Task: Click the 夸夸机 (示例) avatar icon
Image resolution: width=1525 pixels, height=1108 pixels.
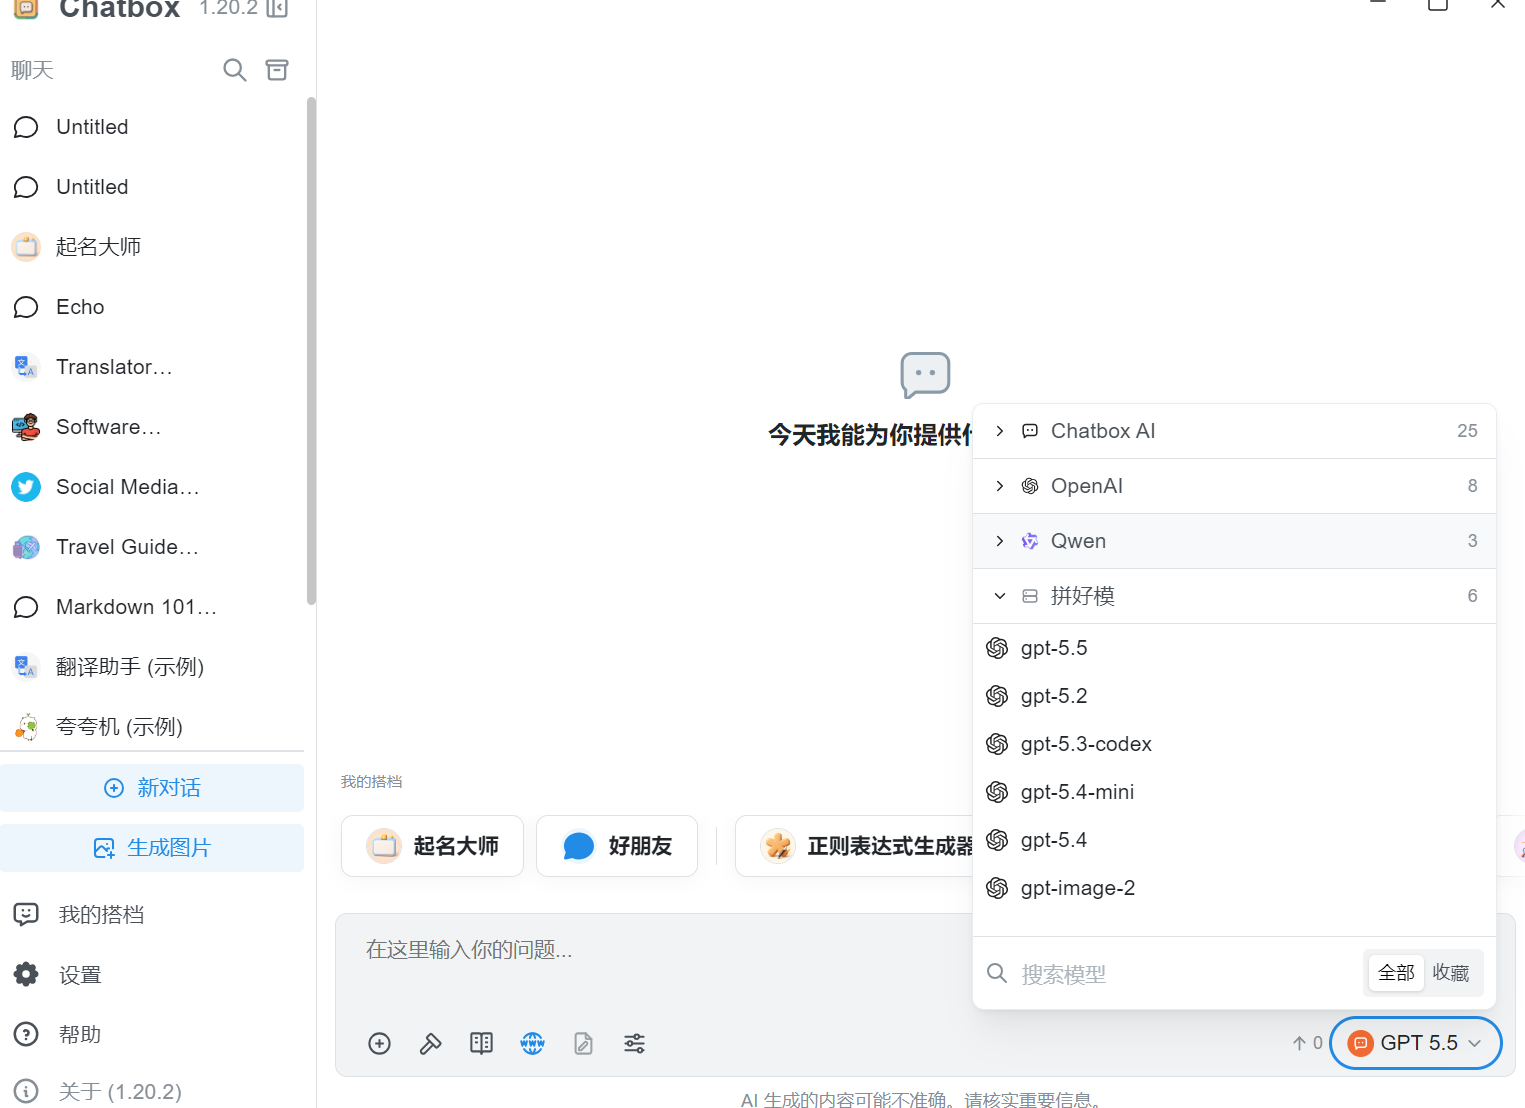Action: pos(26,727)
